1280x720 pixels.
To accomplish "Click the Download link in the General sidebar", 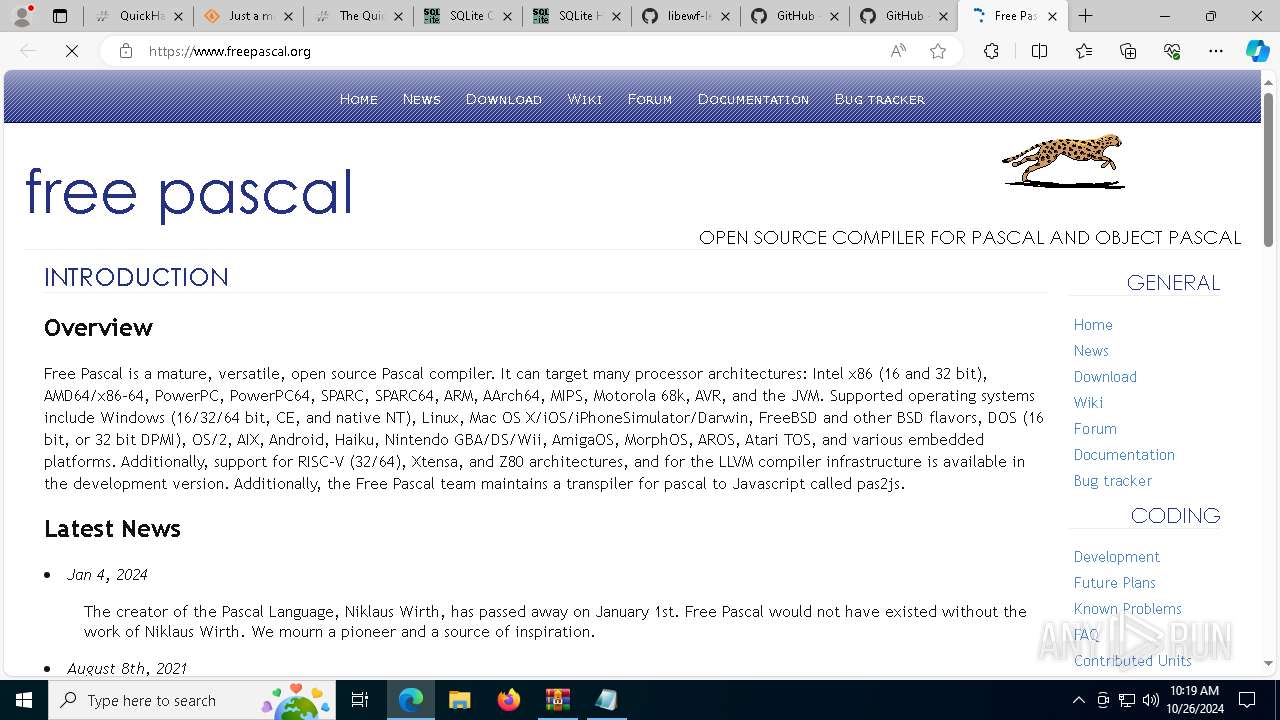I will 1105,377.
